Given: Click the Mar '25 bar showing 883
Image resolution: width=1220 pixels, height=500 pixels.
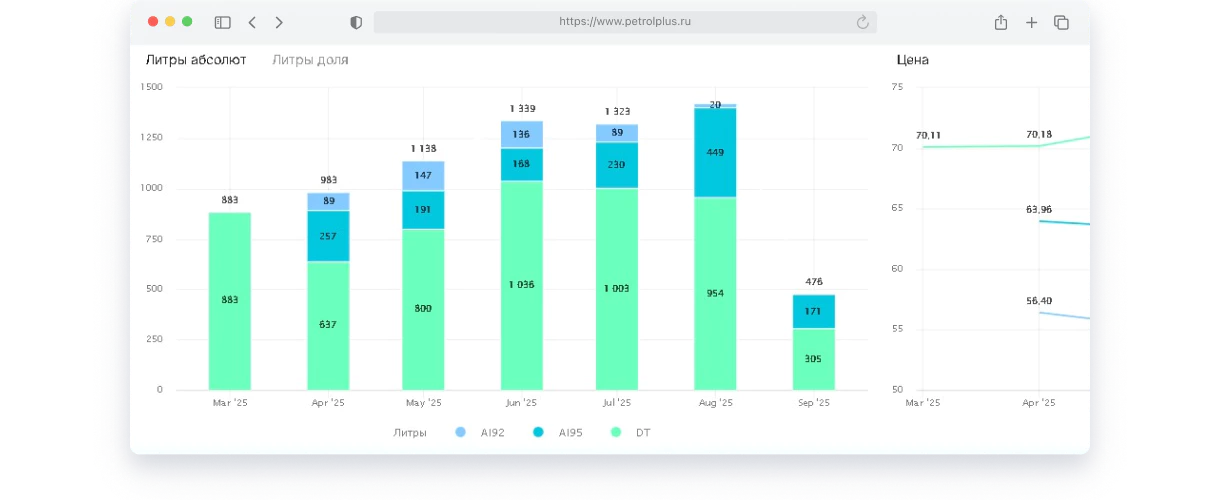Looking at the screenshot, I should point(230,300).
